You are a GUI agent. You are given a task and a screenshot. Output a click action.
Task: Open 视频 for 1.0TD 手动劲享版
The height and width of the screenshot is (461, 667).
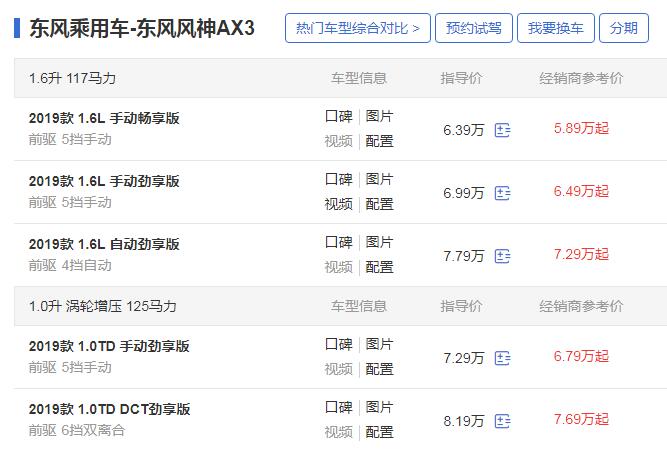click(x=339, y=369)
